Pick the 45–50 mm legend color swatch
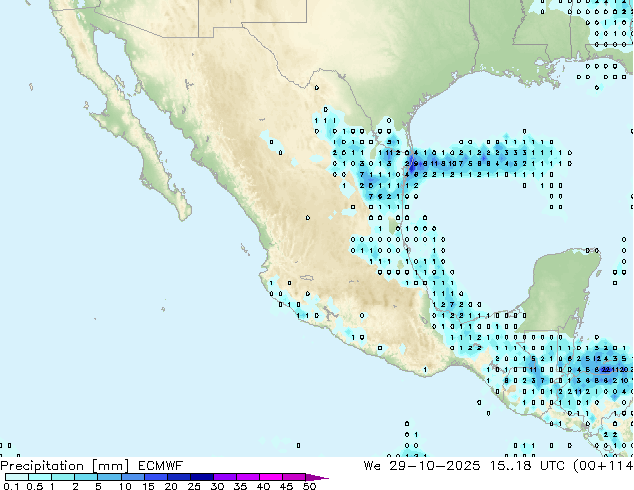This screenshot has height=490, width=634. pyautogui.click(x=294, y=477)
